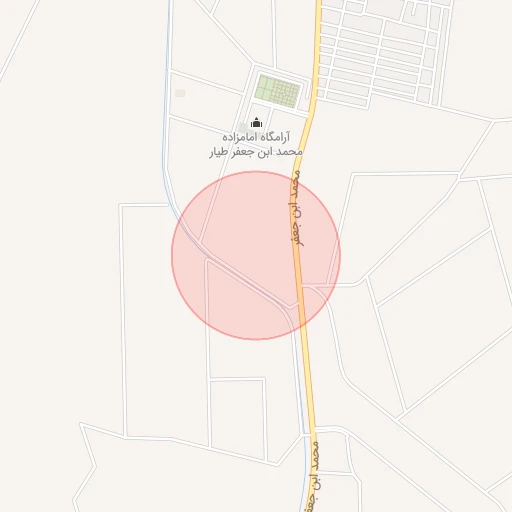512x512 pixels.
Task: Select the محمد ابن جعفر طیار label line
Action: [256, 152]
